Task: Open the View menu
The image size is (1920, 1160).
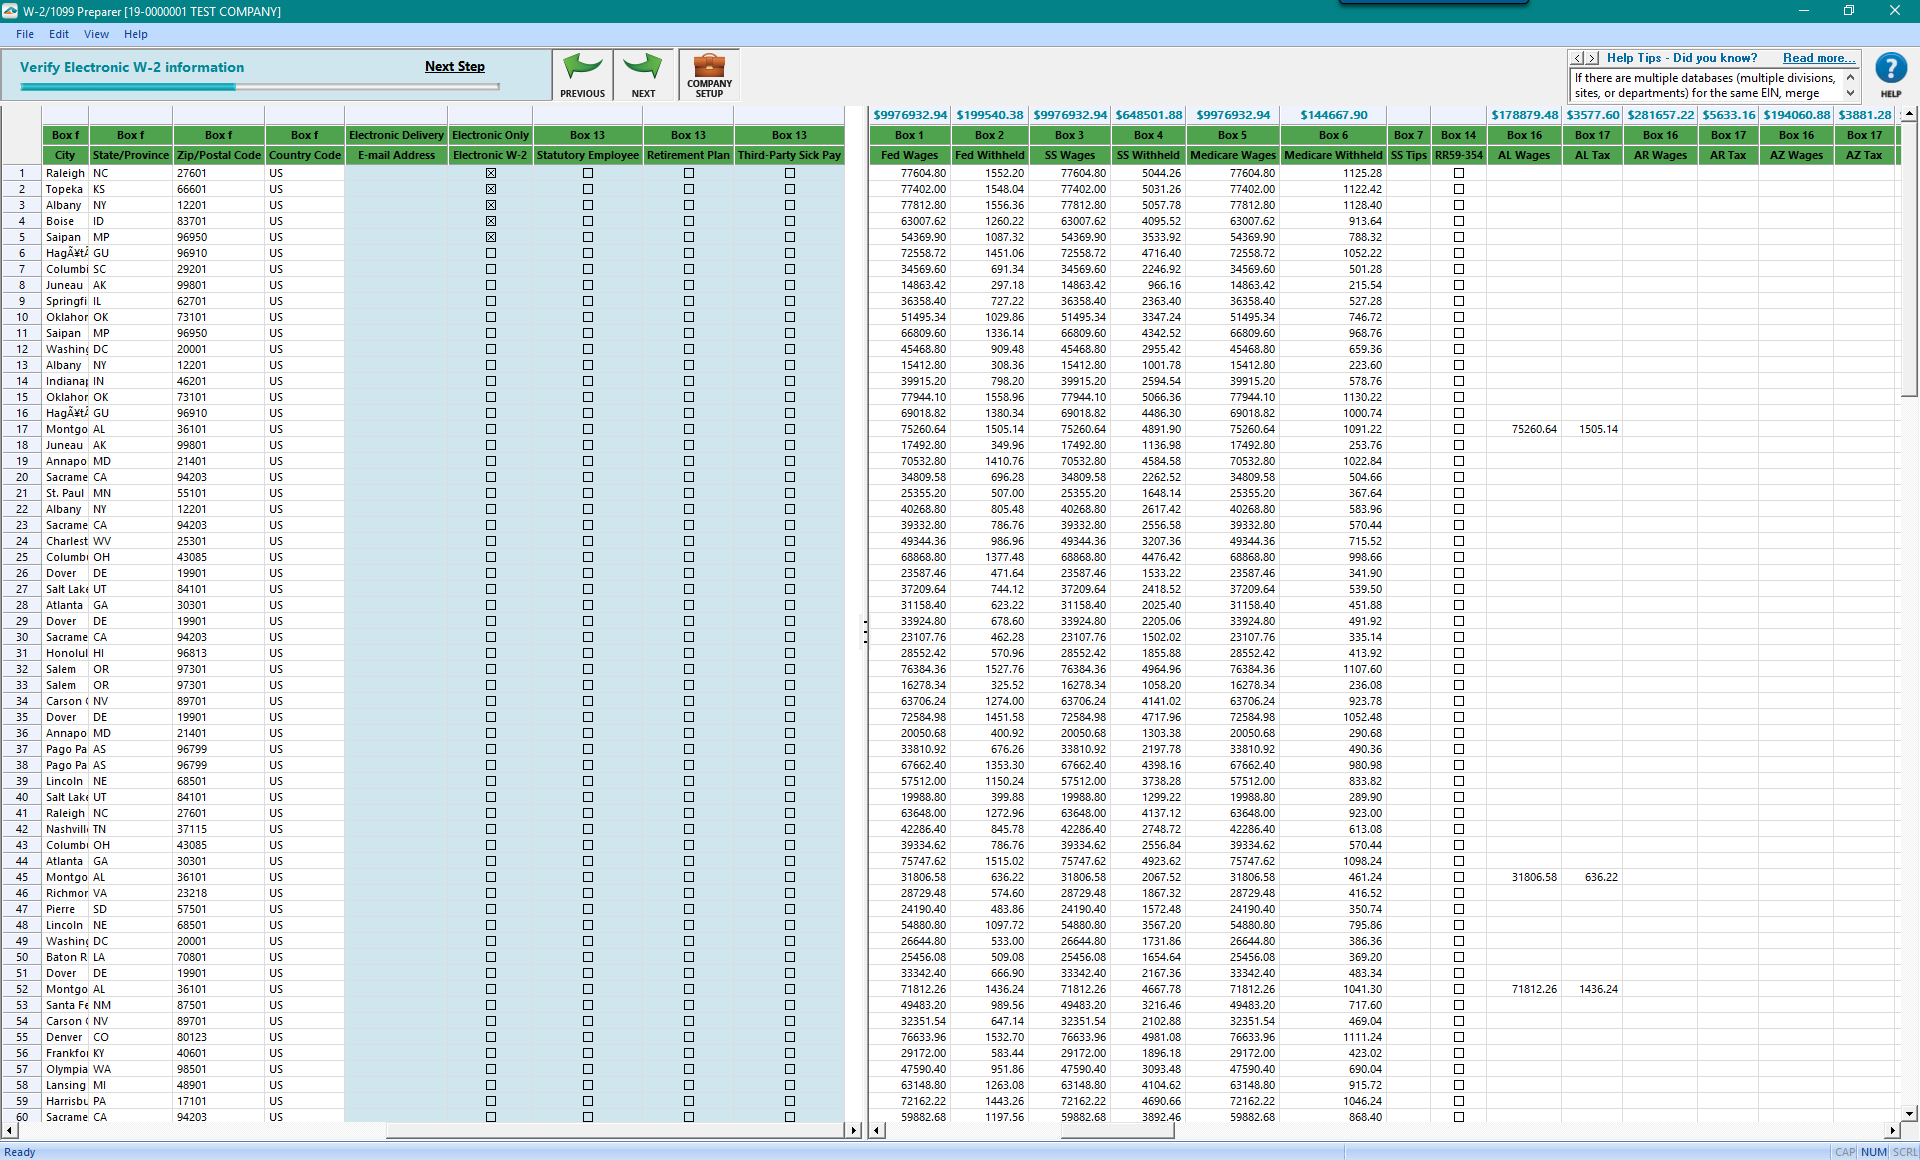Action: pos(96,34)
